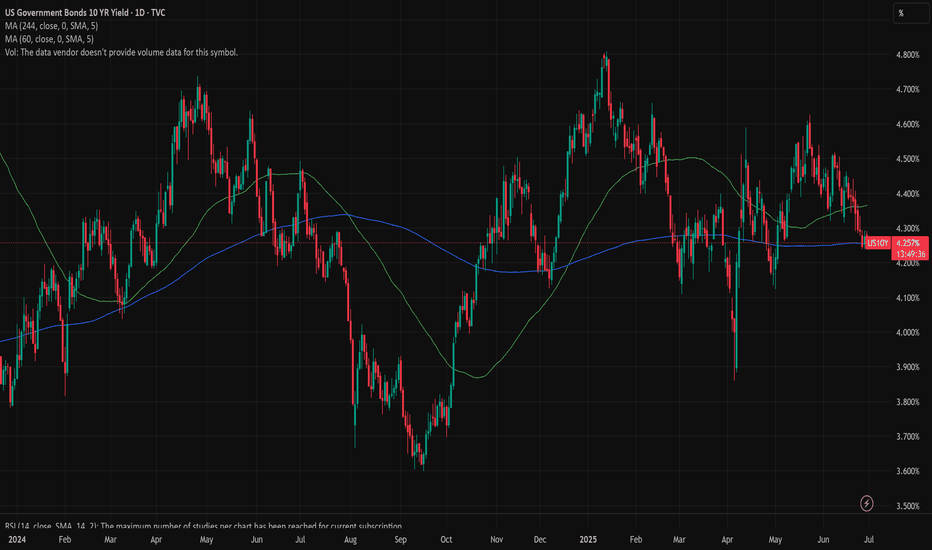Click the 3.500% price axis label
The image size is (932, 550).
coord(908,506)
